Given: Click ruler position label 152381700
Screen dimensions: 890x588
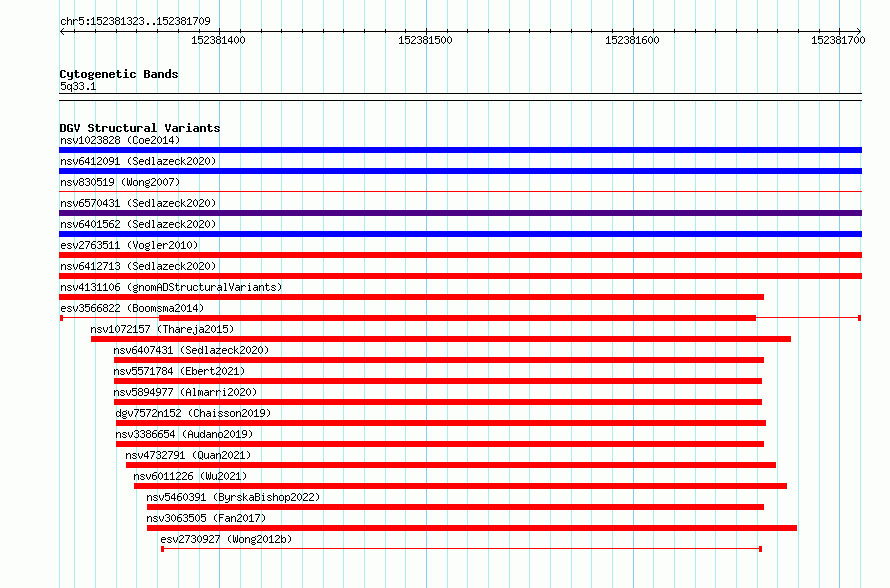Looking at the screenshot, I should (x=838, y=40).
